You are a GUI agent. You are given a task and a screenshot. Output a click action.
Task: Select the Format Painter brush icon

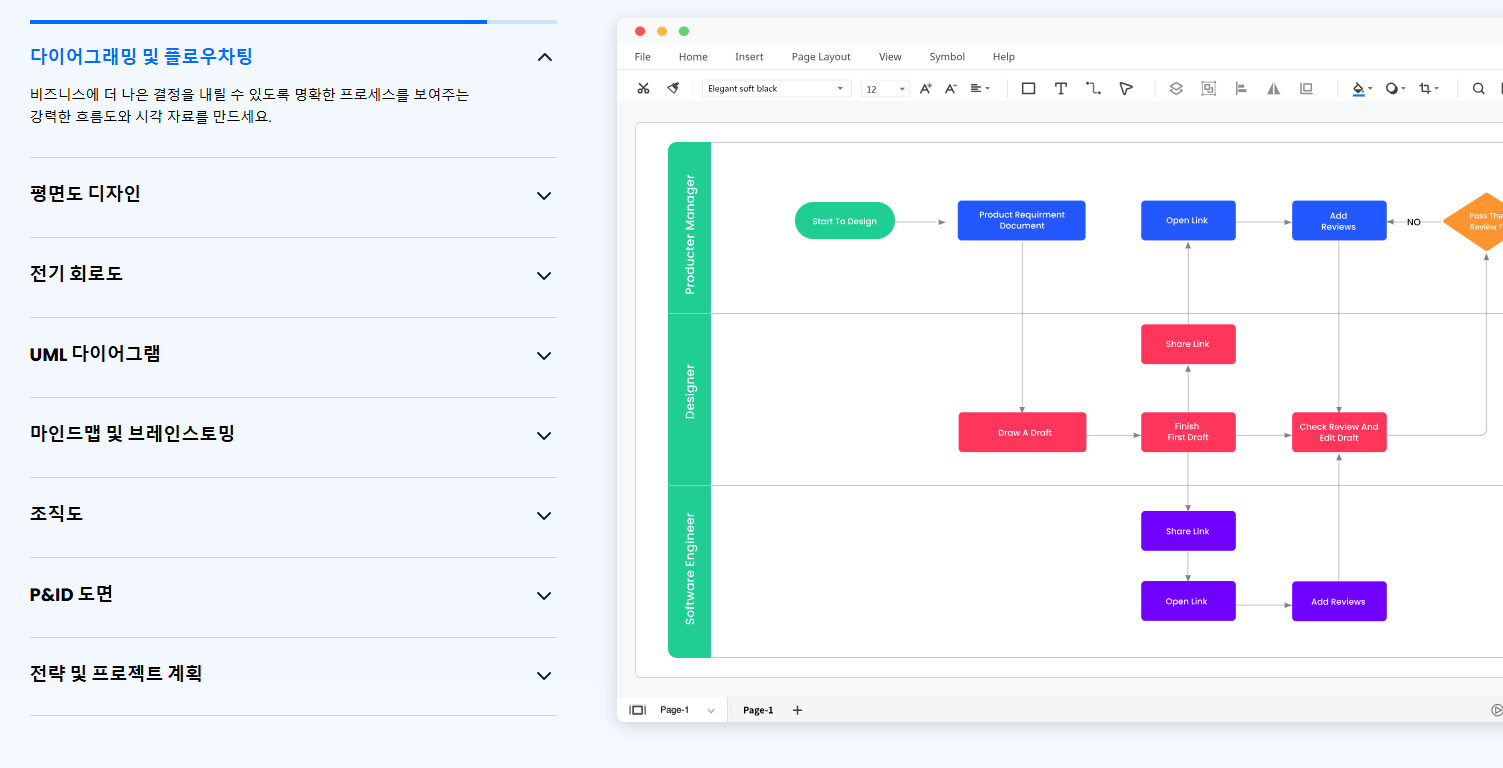(x=673, y=88)
